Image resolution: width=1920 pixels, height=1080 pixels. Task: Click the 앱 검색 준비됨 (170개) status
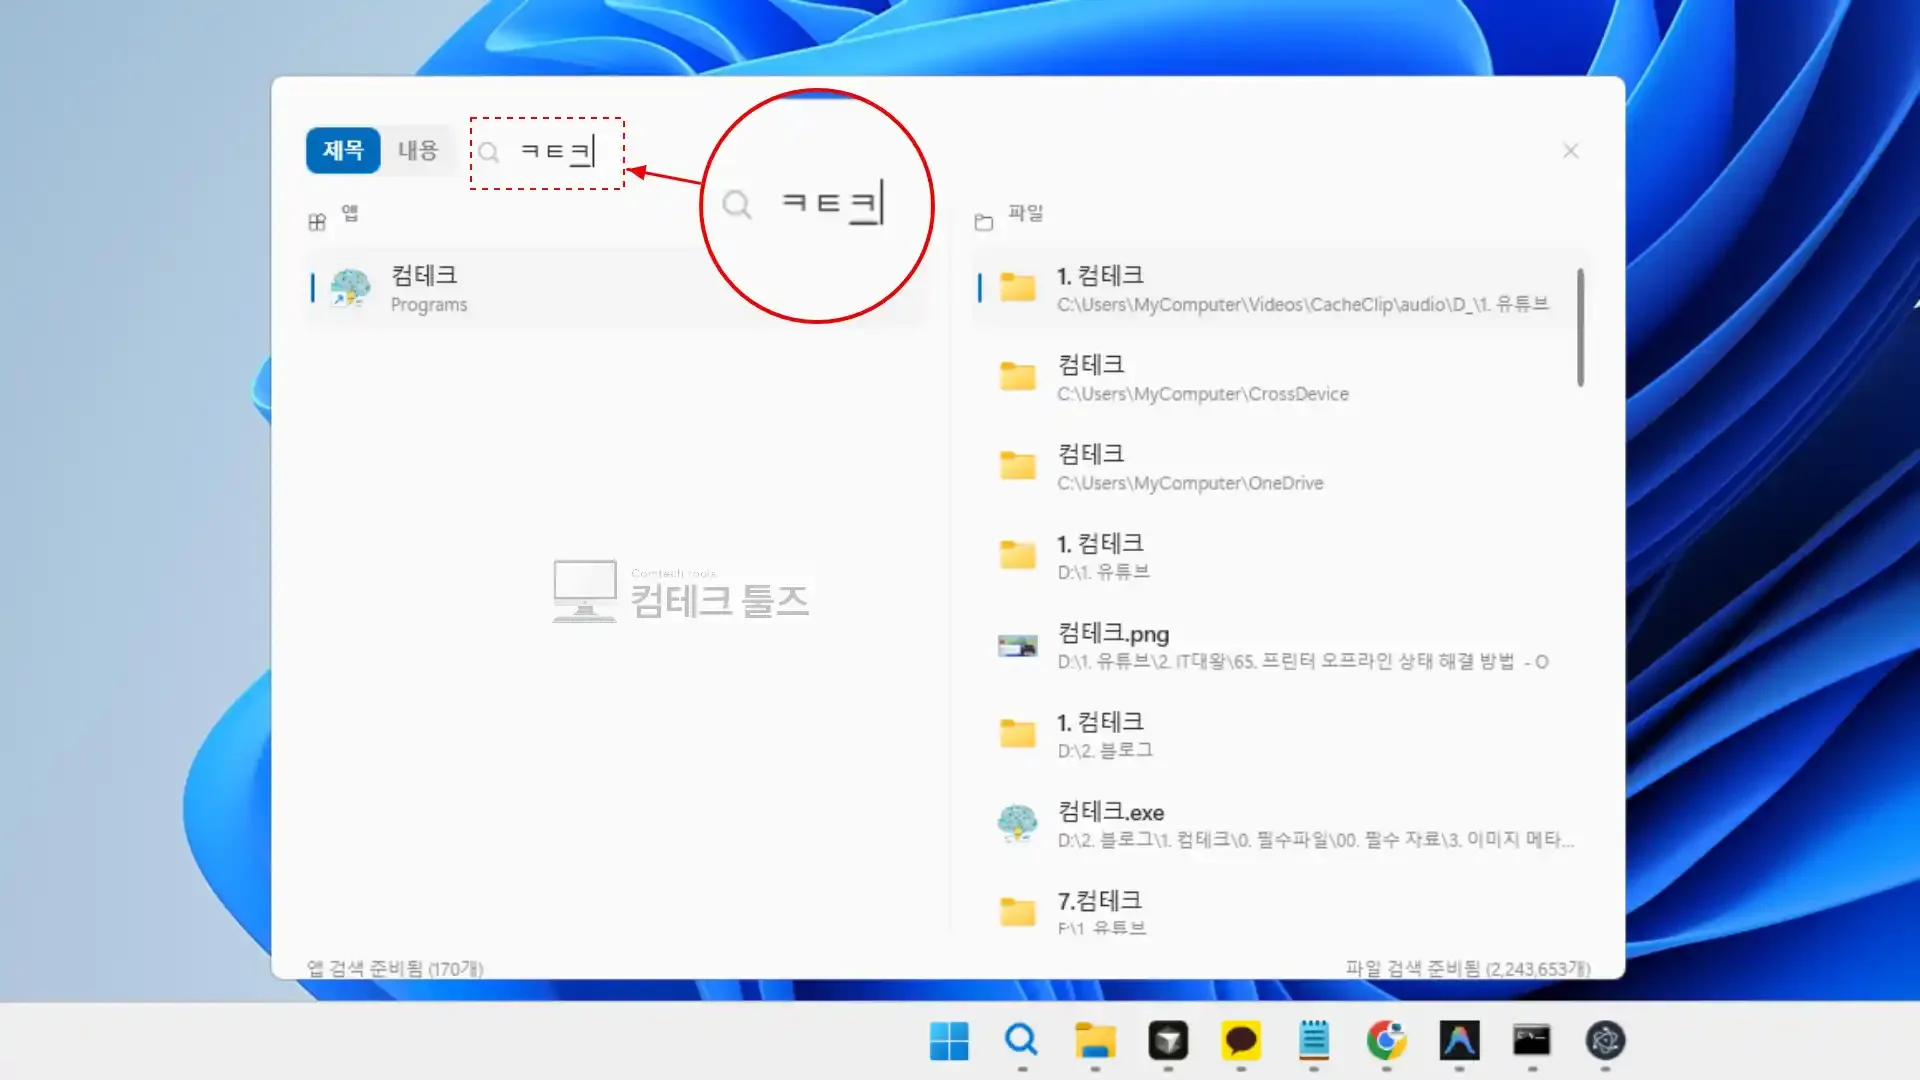pyautogui.click(x=395, y=968)
